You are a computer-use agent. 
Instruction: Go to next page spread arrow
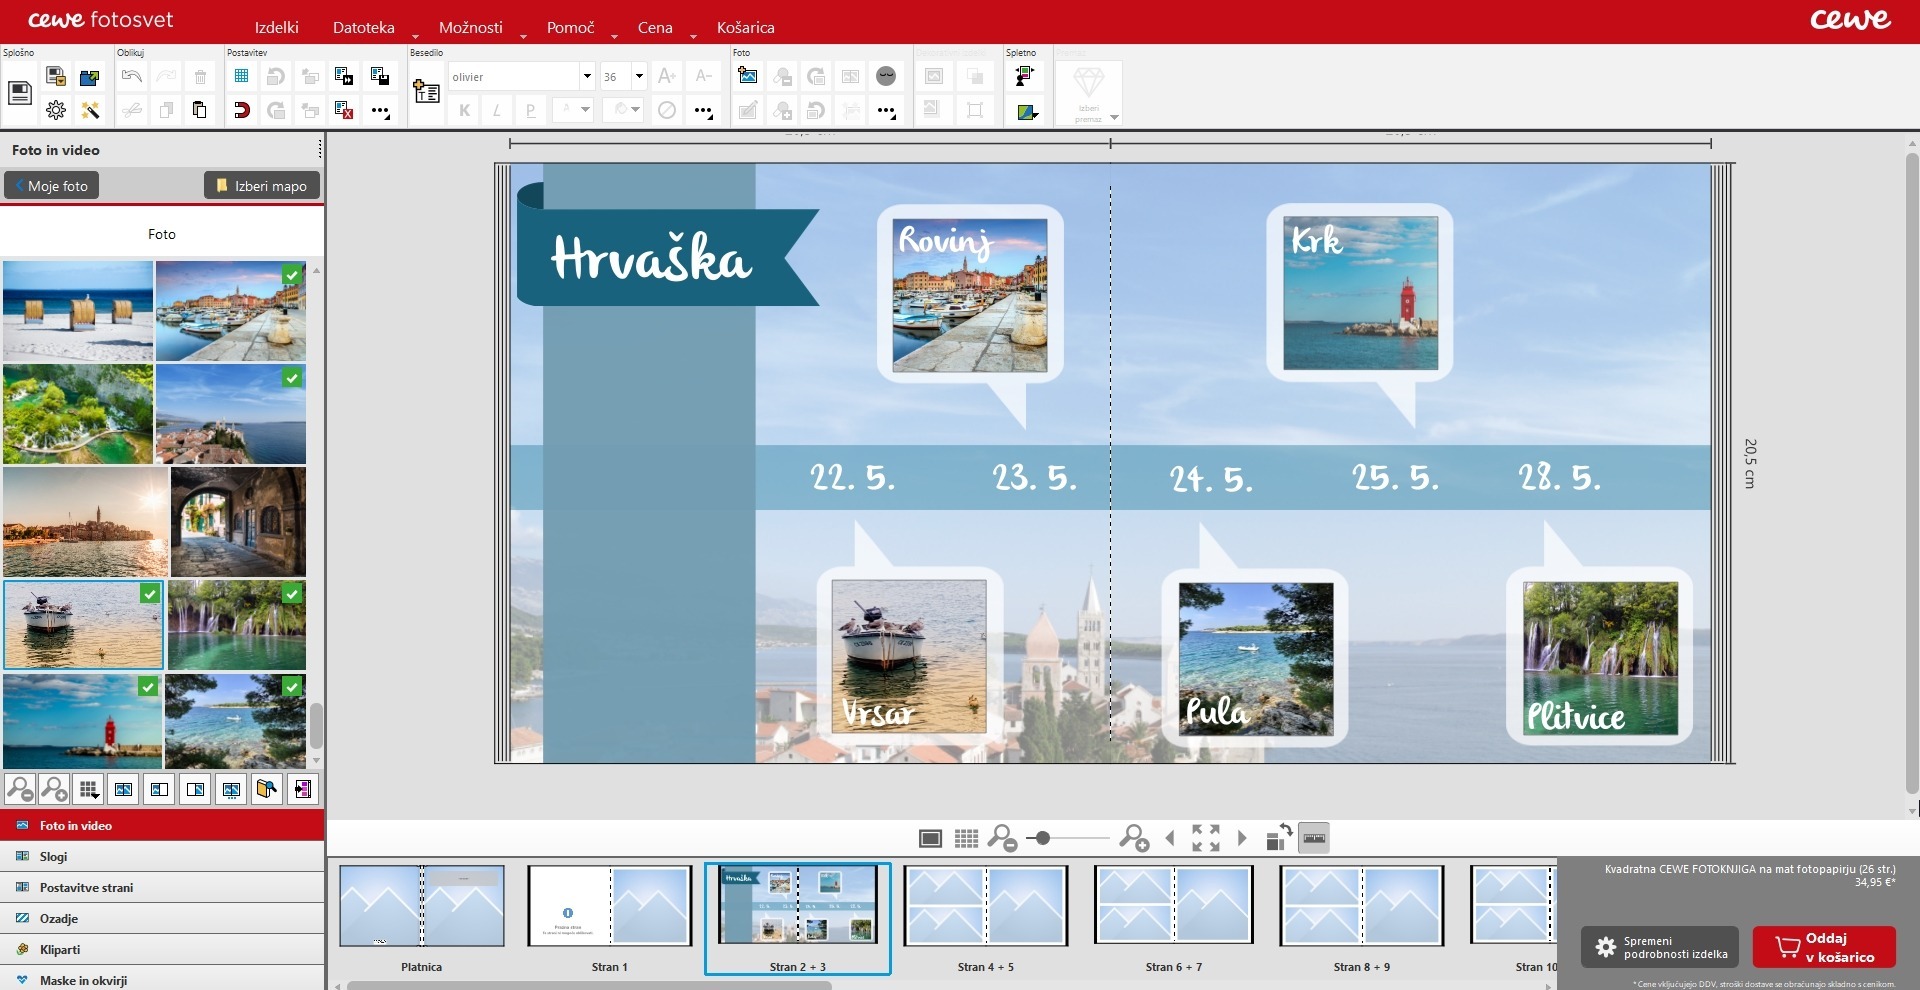(1242, 838)
